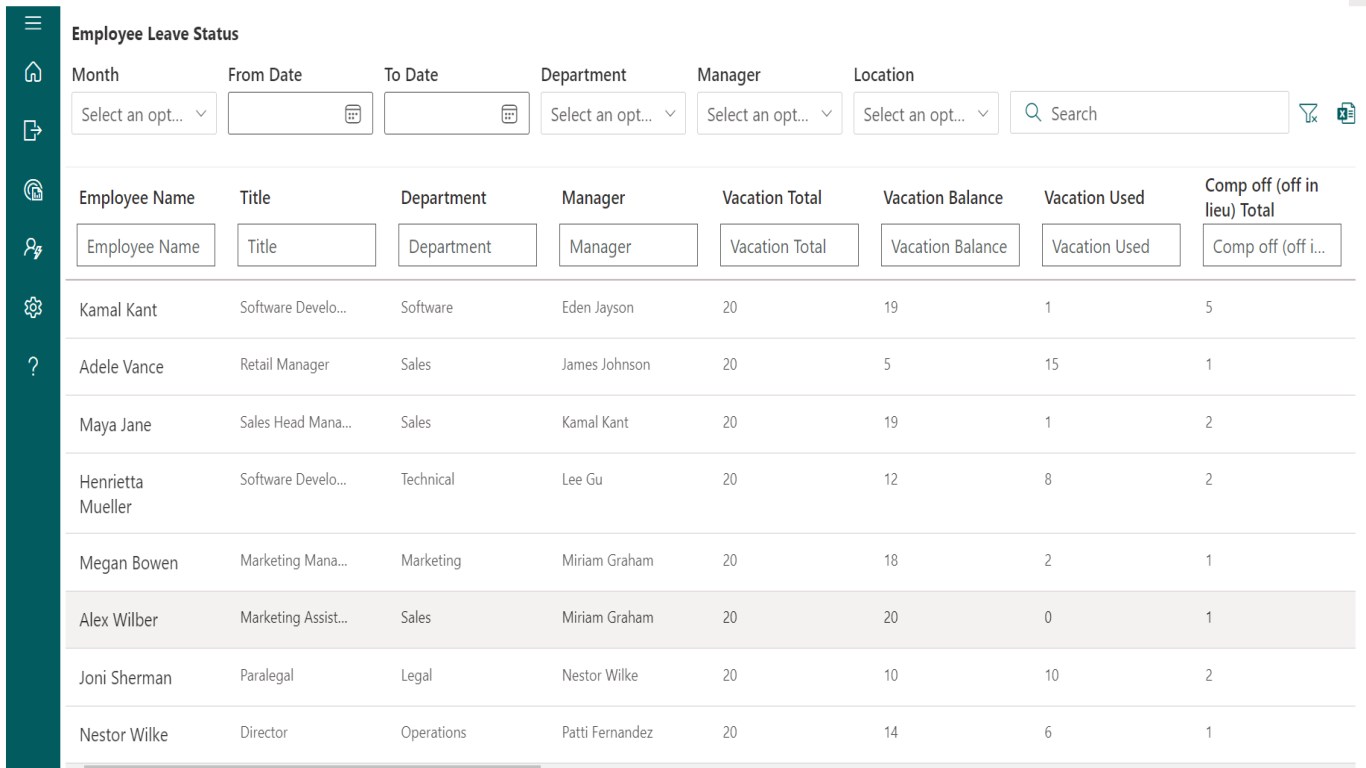Sort by Vacation Balance column header
1366x768 pixels.
point(943,198)
